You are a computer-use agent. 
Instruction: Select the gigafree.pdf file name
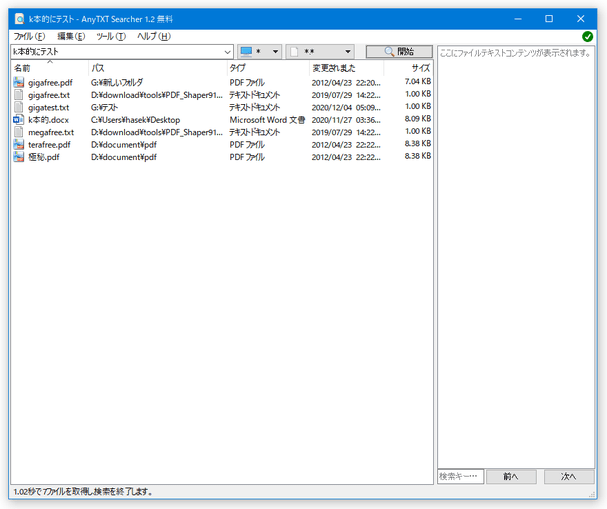pos(50,82)
